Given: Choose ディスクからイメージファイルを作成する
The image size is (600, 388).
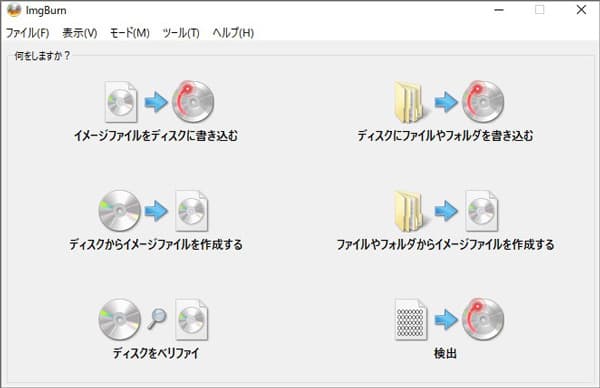Looking at the screenshot, I should (x=156, y=245).
